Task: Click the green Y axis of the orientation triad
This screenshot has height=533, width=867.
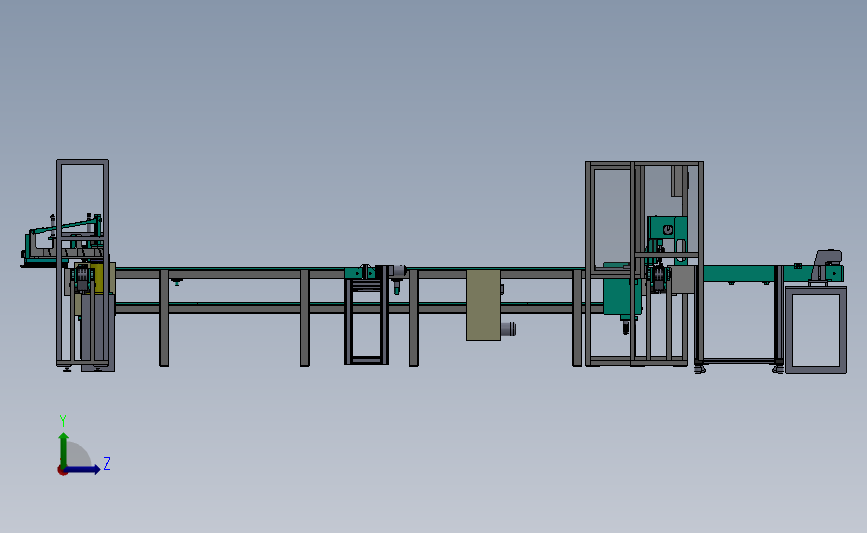Action: (x=64, y=450)
